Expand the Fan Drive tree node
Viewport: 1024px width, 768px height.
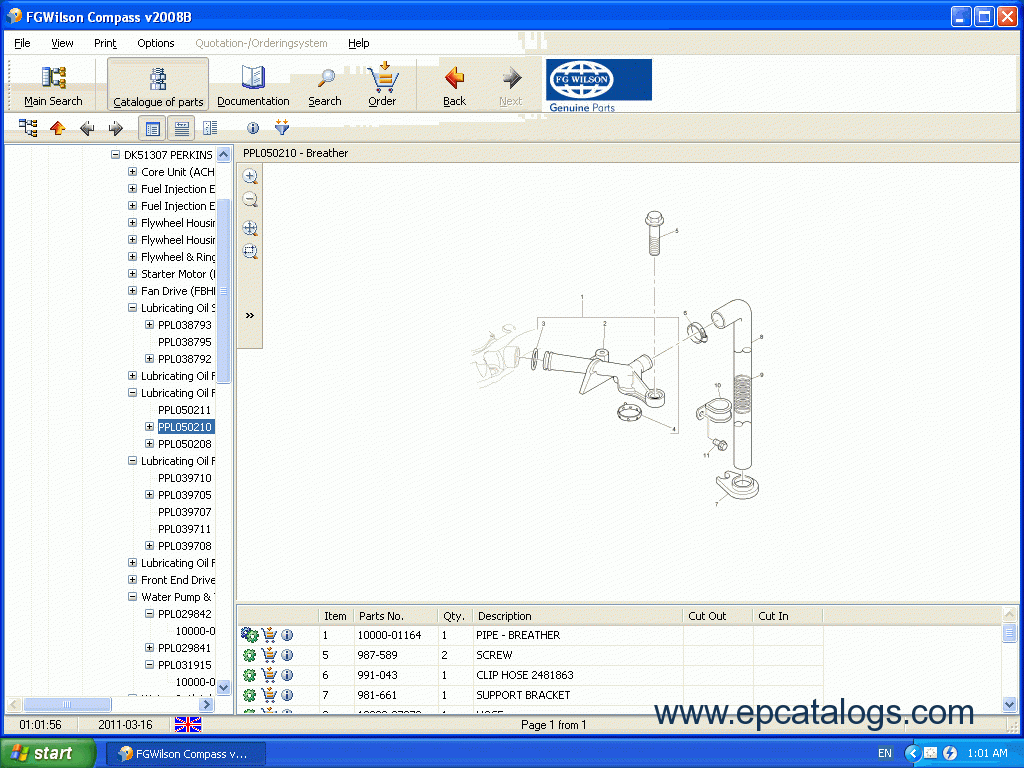coord(133,291)
